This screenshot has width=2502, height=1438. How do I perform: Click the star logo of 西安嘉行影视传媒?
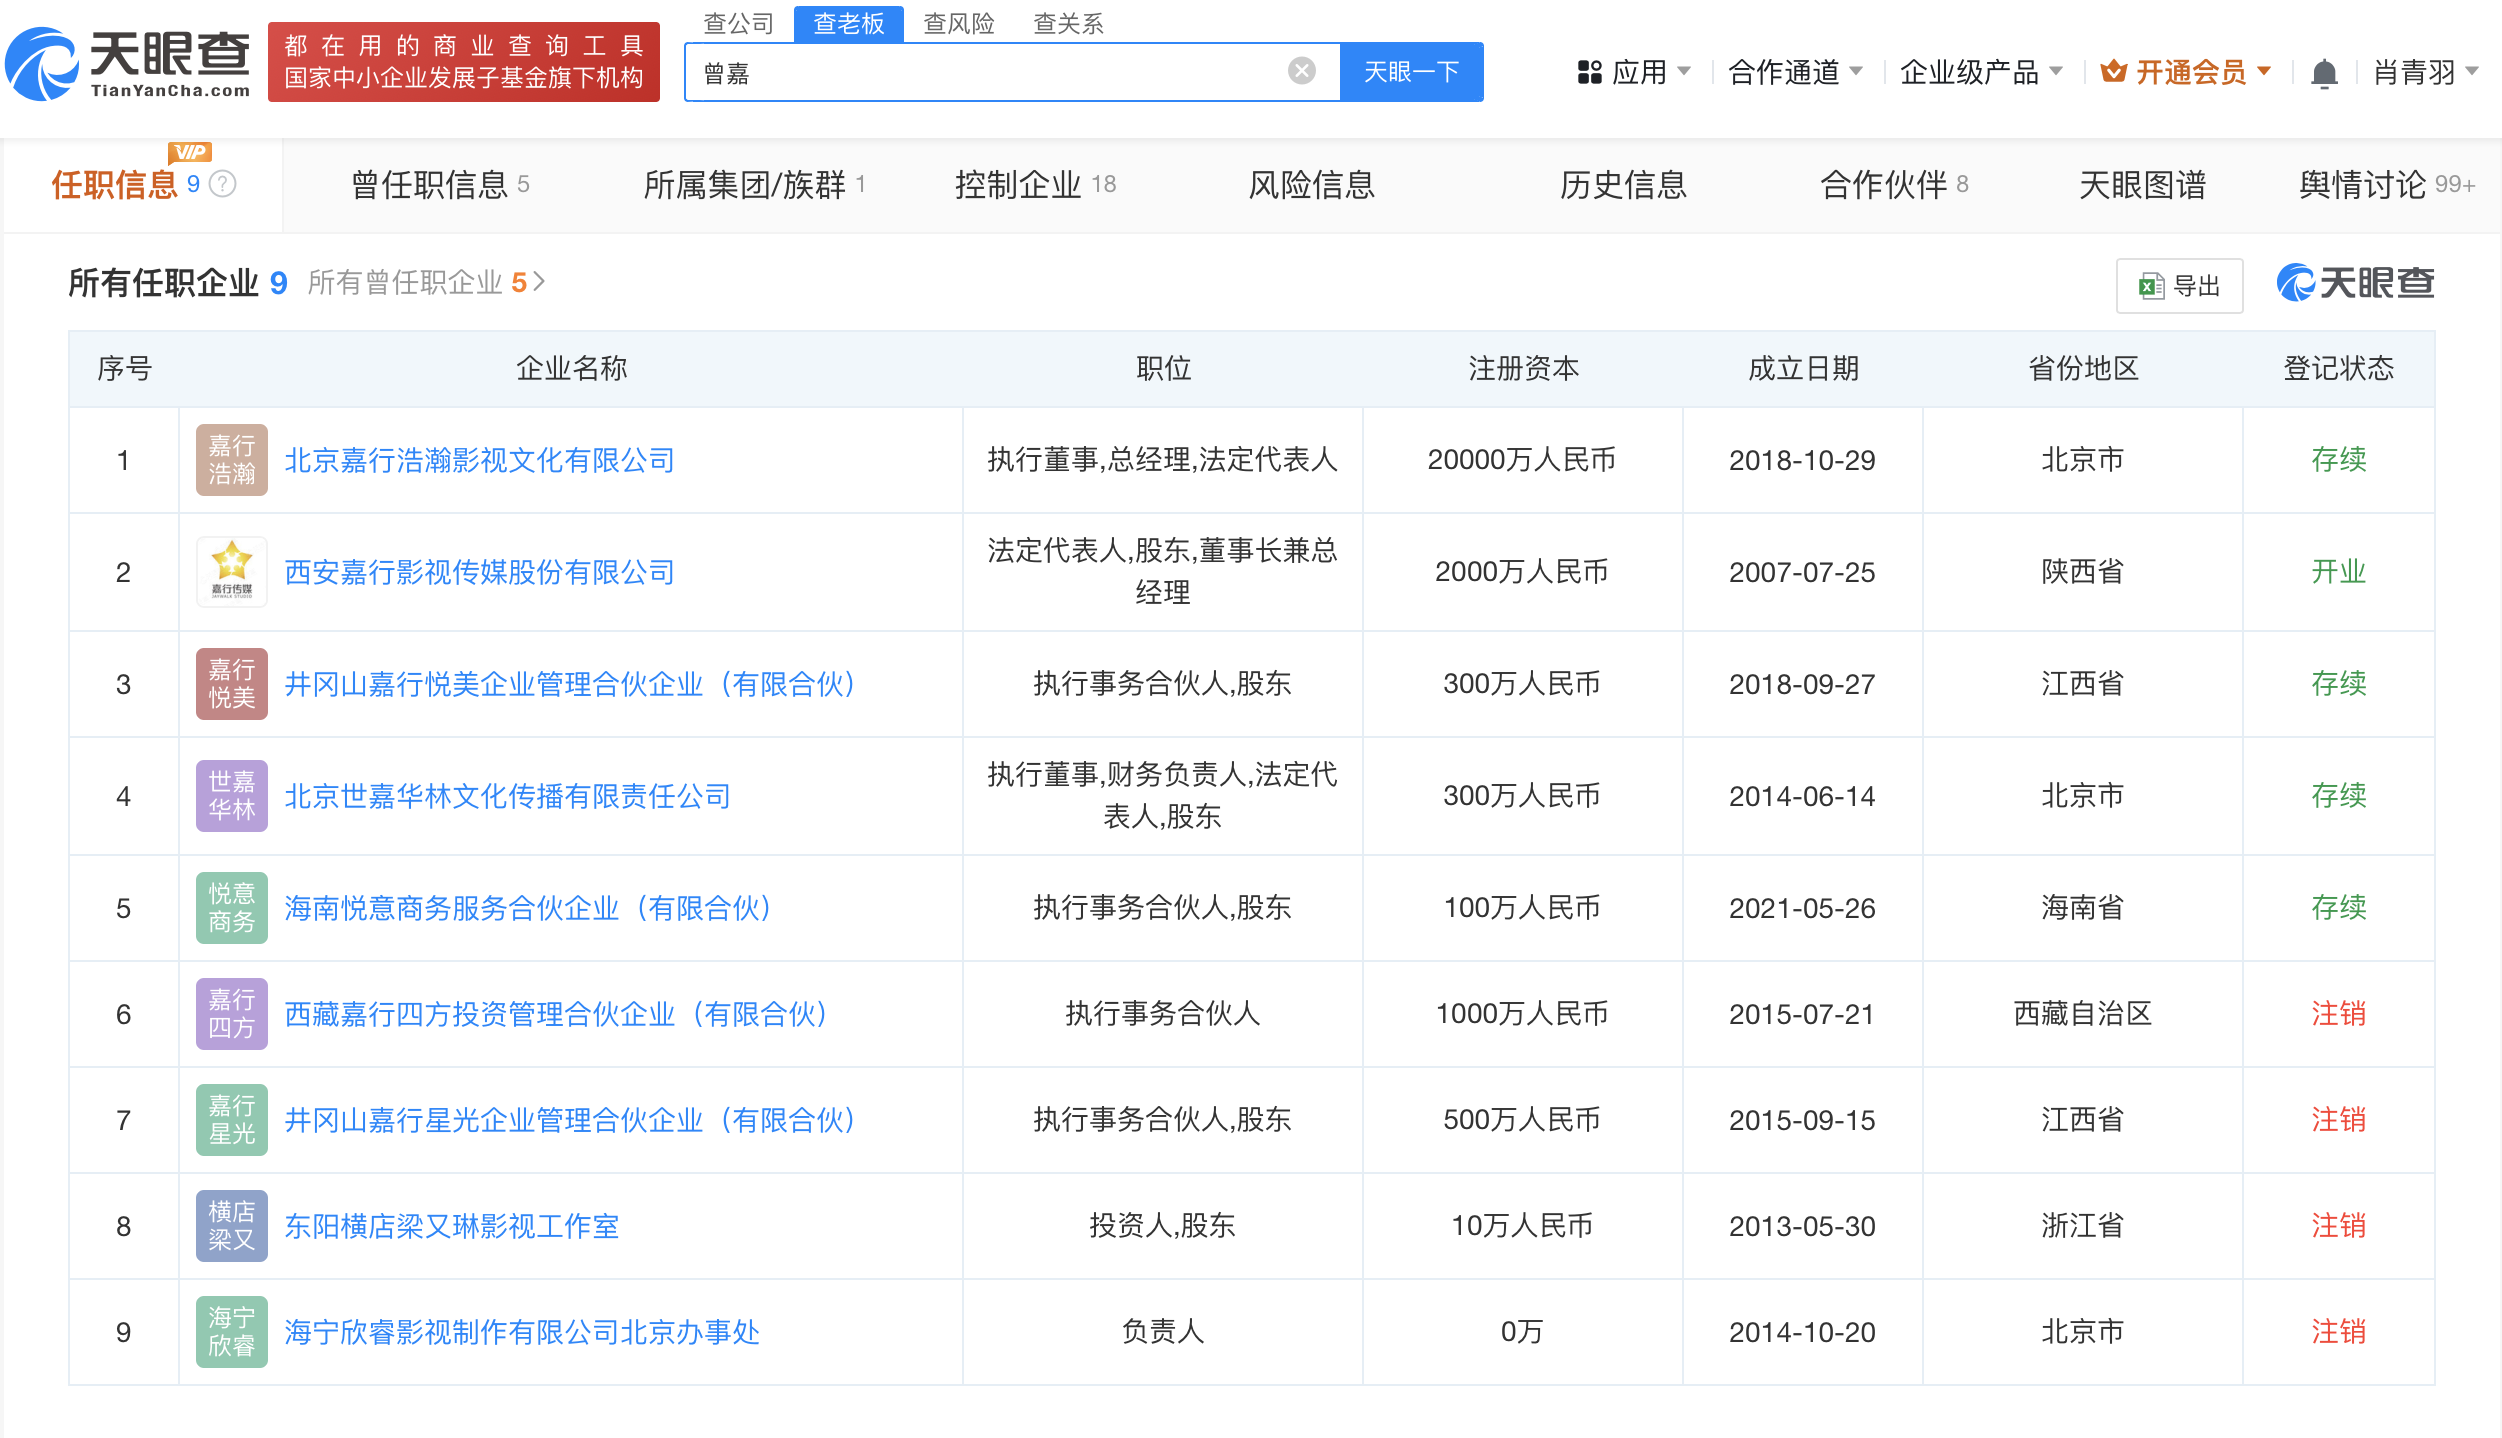point(231,572)
